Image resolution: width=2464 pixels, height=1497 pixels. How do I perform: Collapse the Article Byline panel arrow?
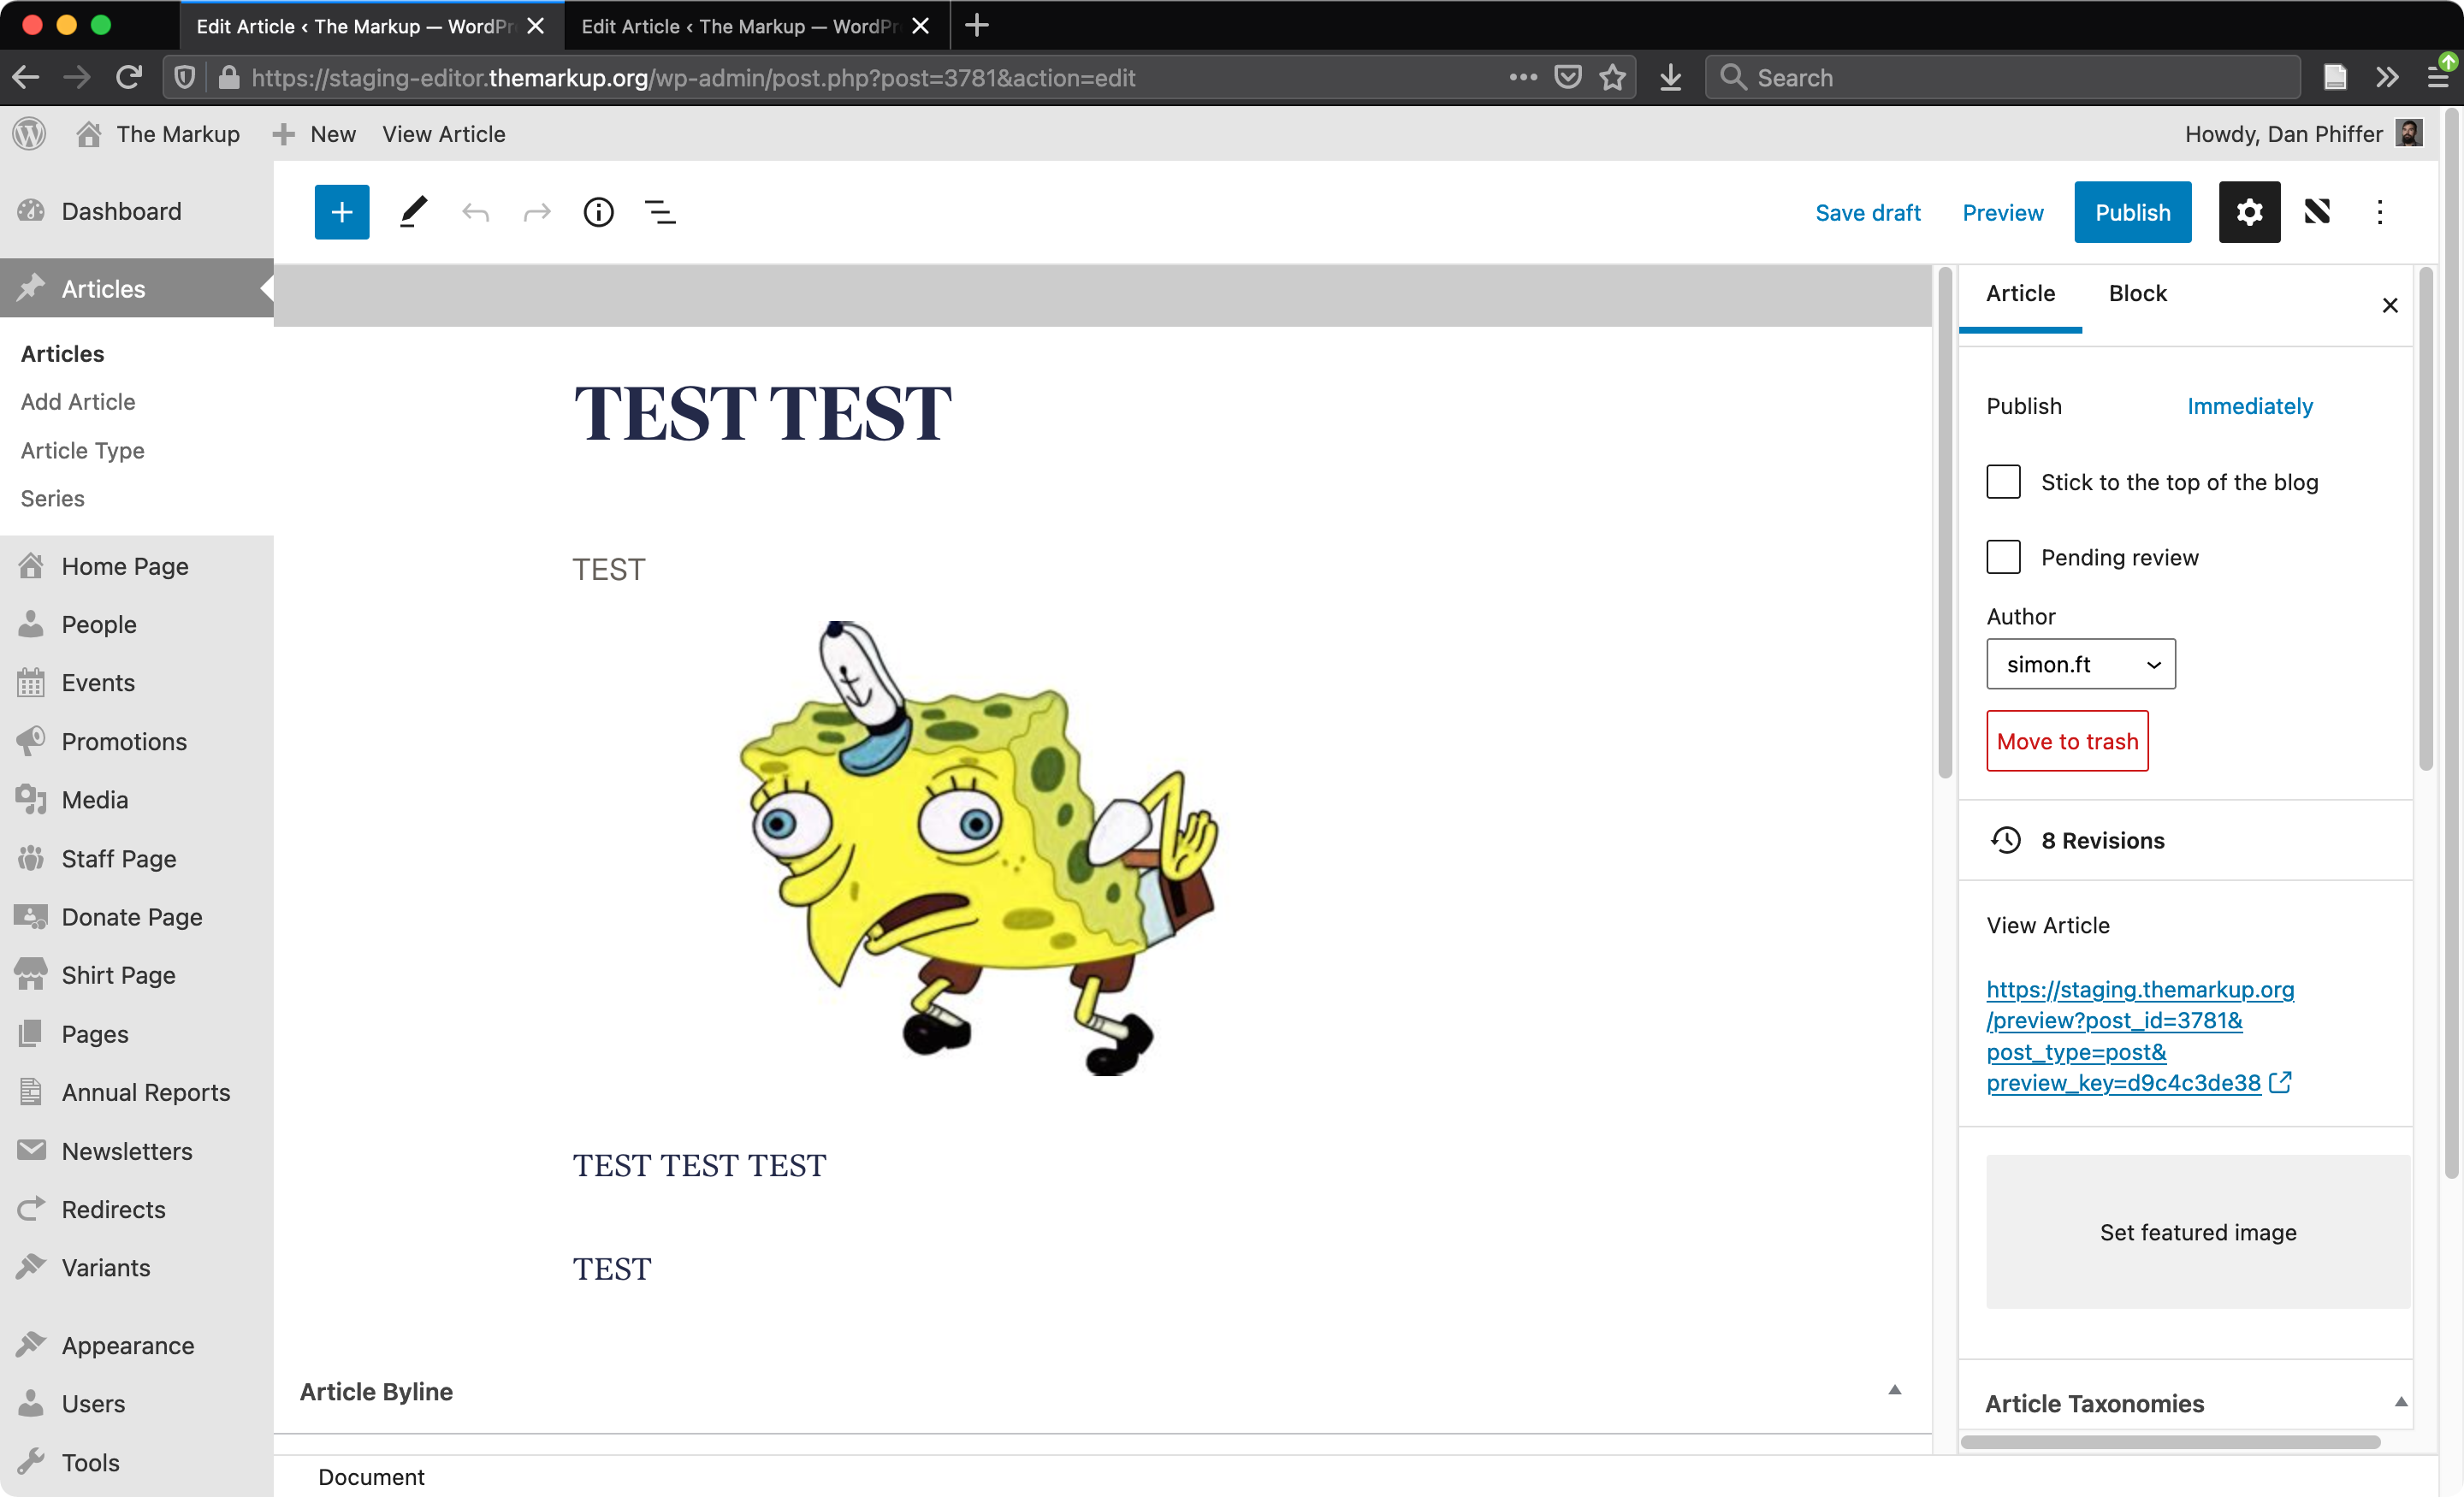coord(1894,1390)
